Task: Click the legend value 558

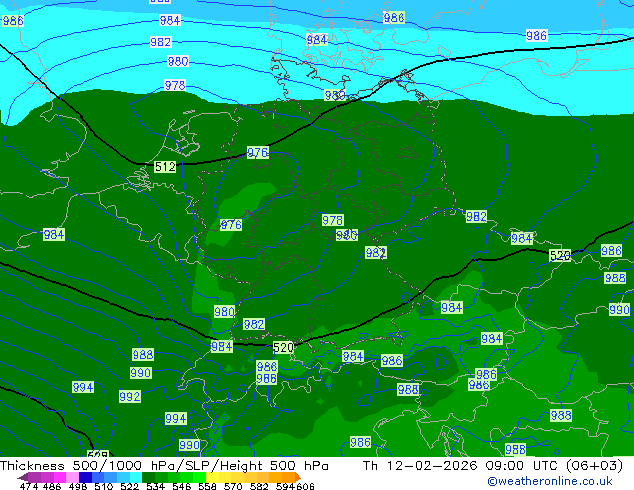Action: 207,486
